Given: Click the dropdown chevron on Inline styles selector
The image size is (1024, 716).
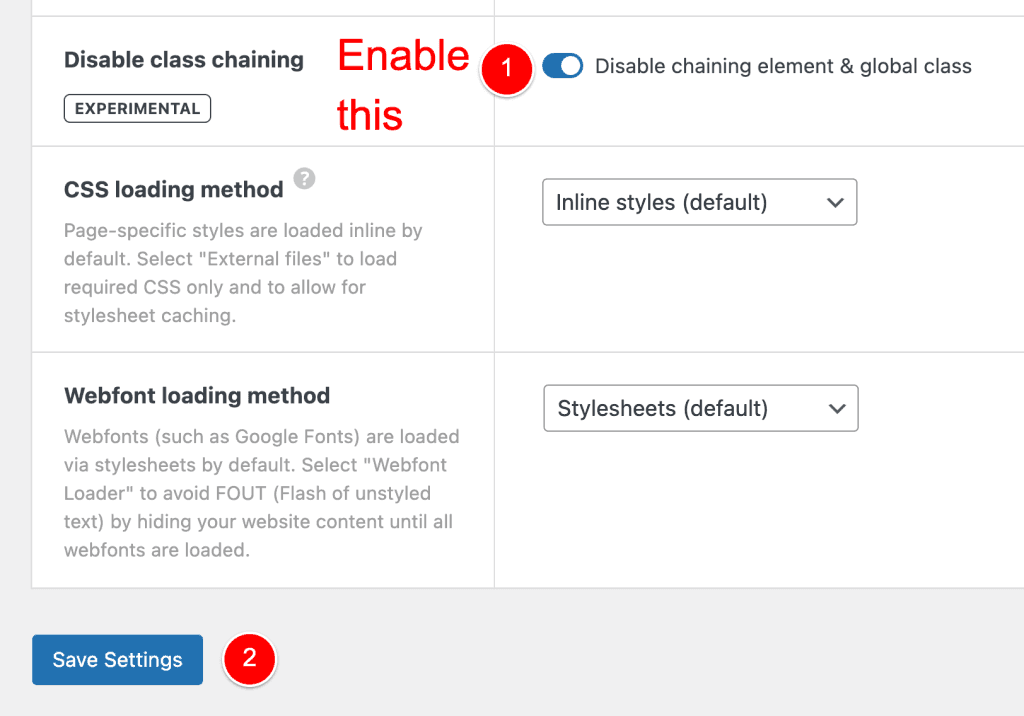Looking at the screenshot, I should pyautogui.click(x=836, y=202).
